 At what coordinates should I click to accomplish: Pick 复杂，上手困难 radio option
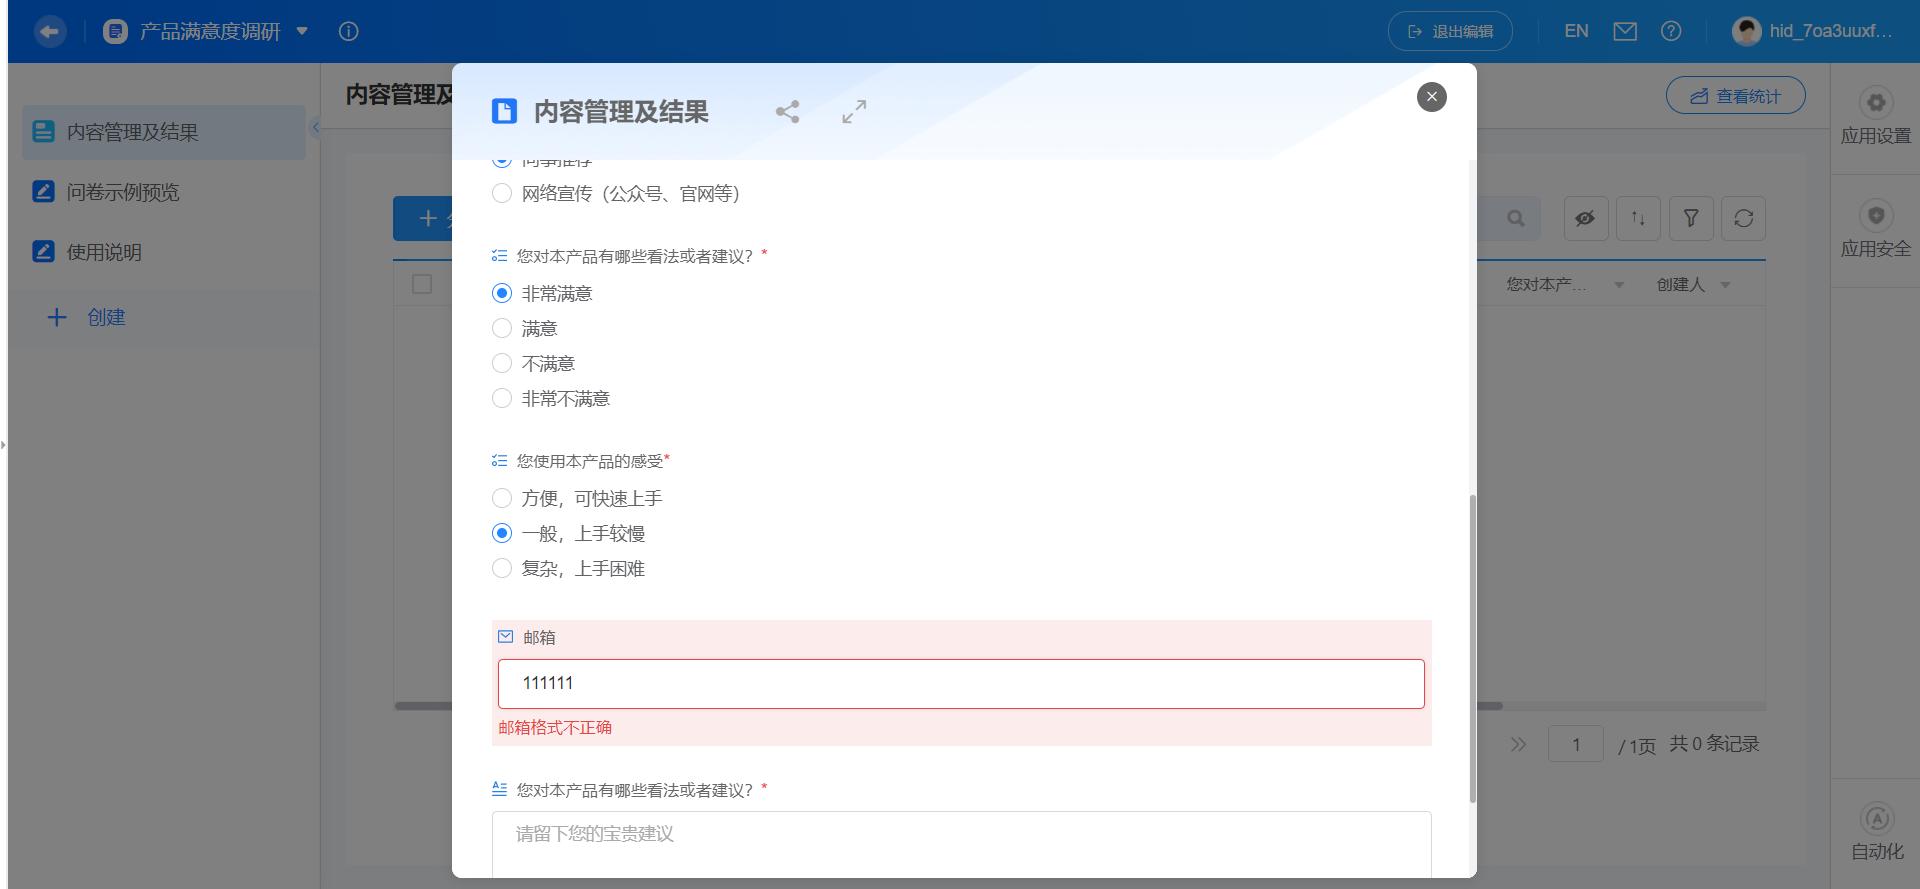[502, 568]
